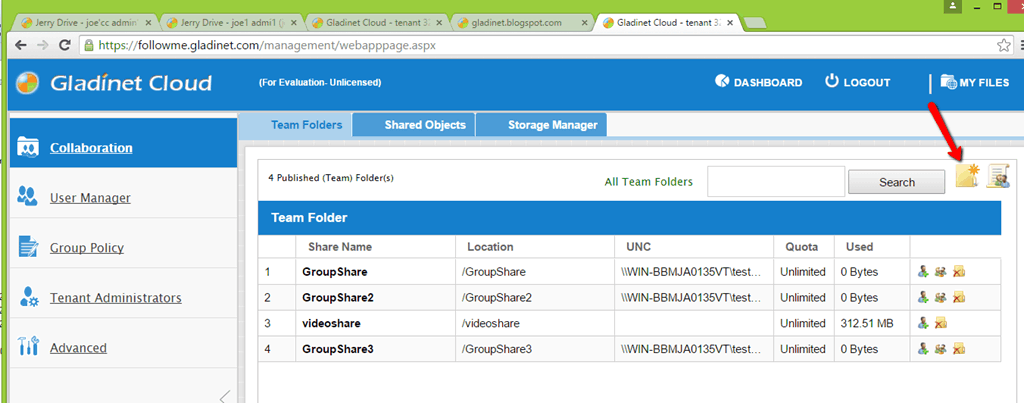Delete the GroupShare3 team folder
The height and width of the screenshot is (403, 1024).
coord(958,349)
